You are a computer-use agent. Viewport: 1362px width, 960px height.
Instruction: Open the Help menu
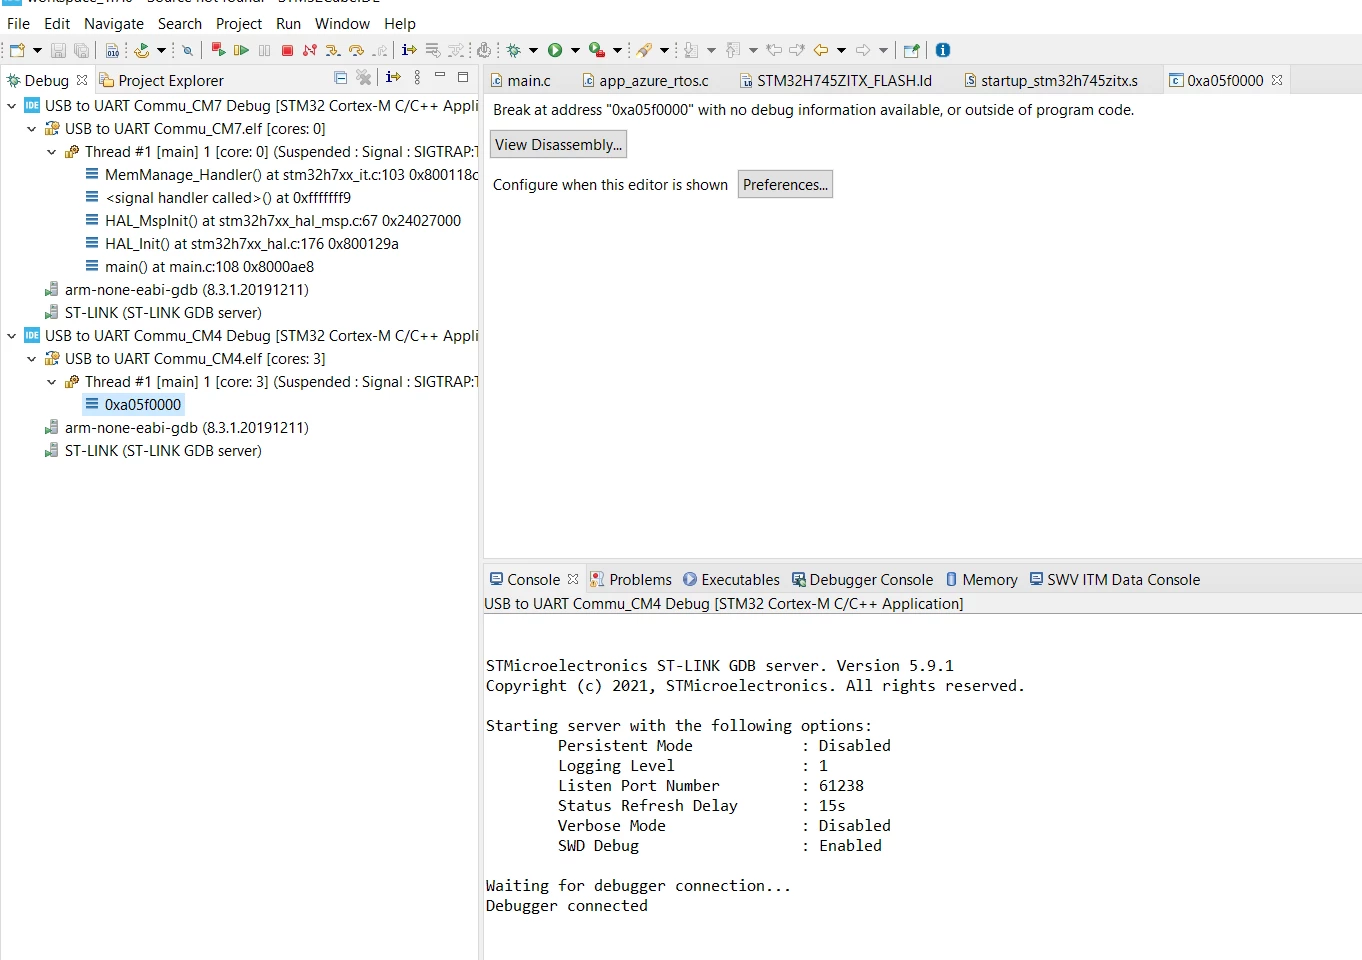400,23
